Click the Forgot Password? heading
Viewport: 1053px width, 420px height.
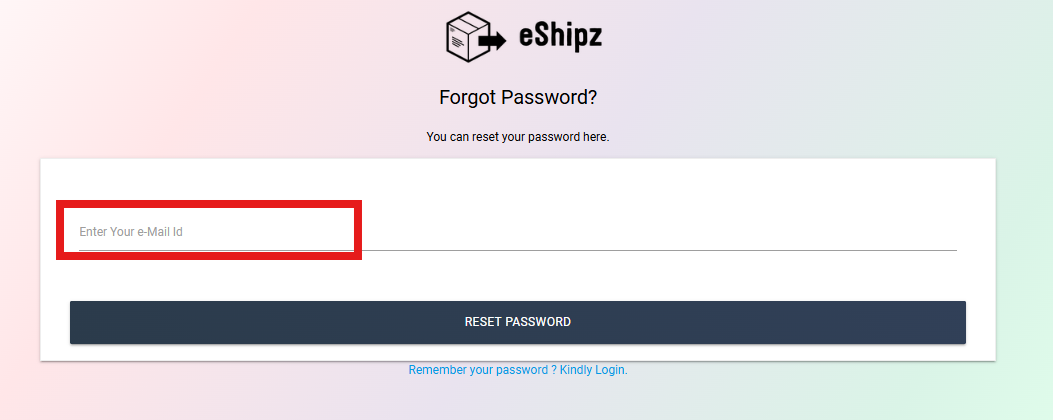tap(518, 97)
